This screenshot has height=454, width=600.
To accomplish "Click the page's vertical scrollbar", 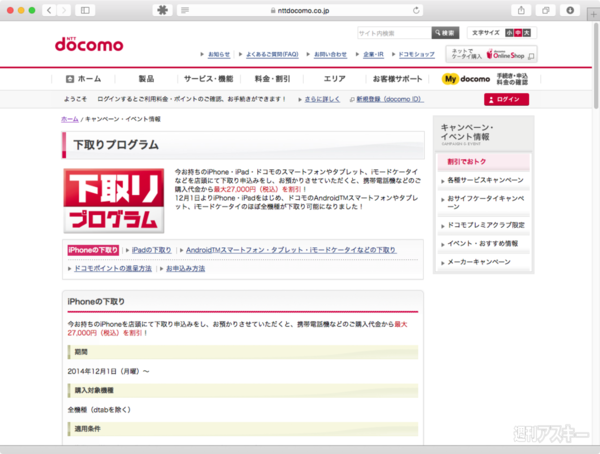I will [x=596, y=65].
